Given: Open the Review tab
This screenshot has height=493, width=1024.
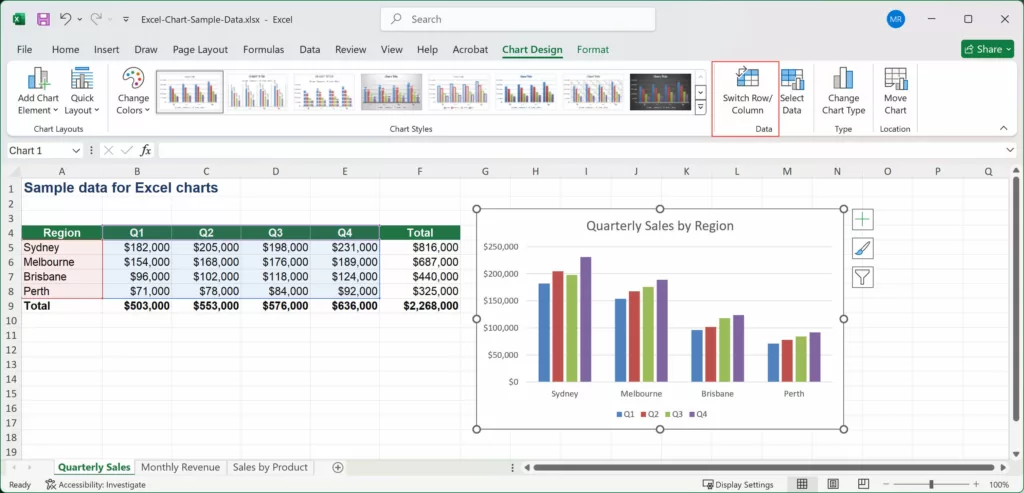Looking at the screenshot, I should (351, 50).
